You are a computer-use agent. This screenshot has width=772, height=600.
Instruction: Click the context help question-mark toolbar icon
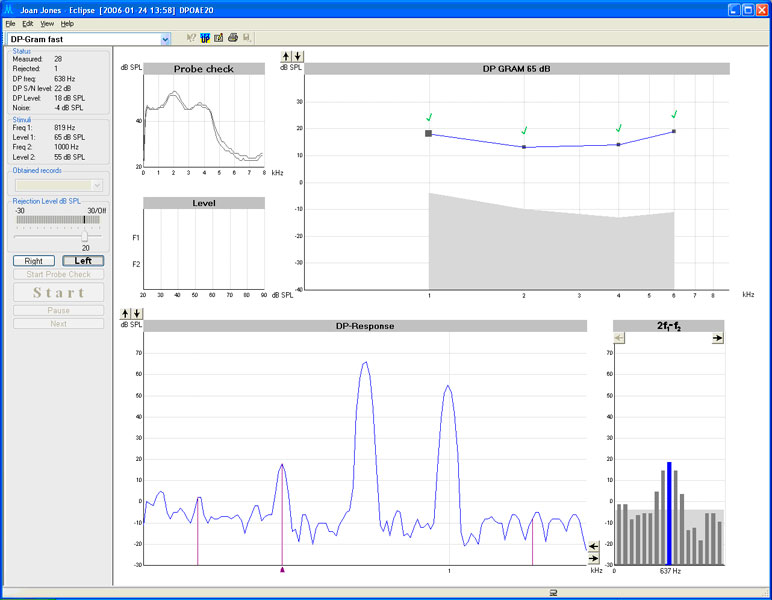coord(192,38)
